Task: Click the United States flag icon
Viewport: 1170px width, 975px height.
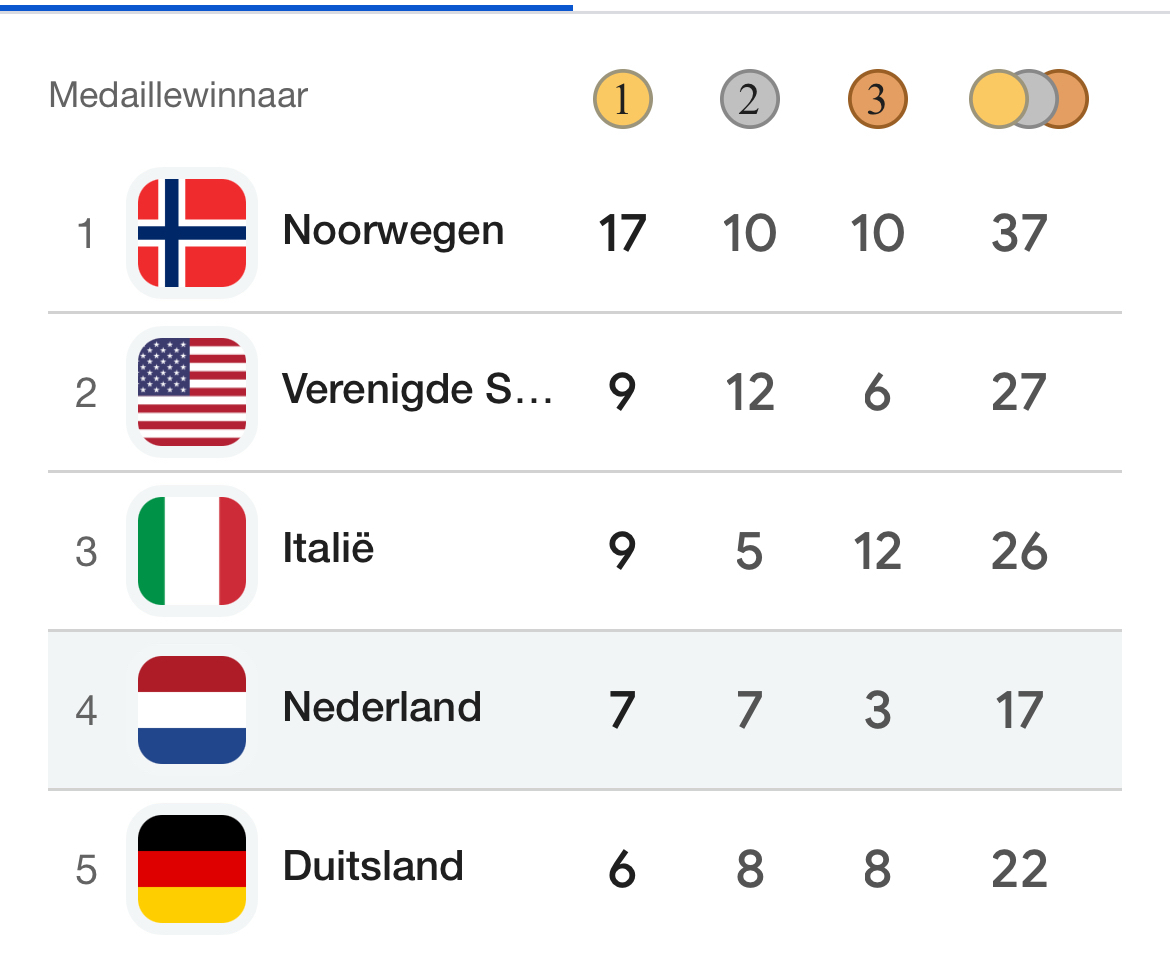Action: (192, 392)
